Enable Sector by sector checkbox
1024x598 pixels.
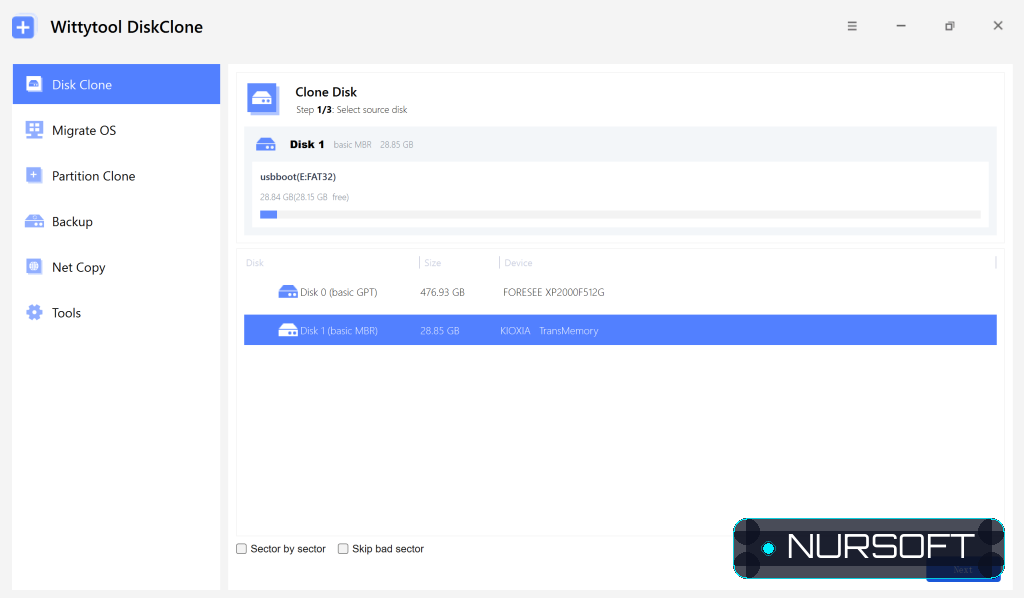click(242, 548)
